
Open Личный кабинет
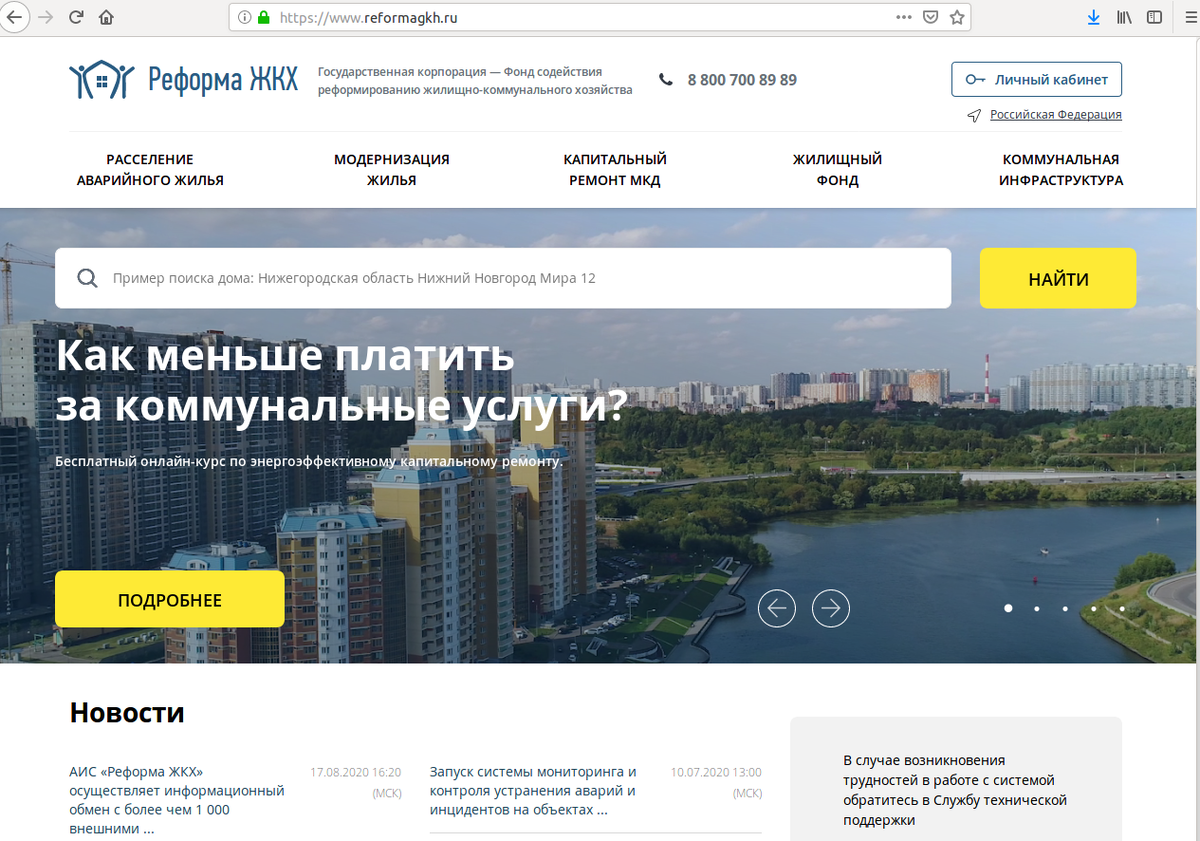click(x=1036, y=78)
